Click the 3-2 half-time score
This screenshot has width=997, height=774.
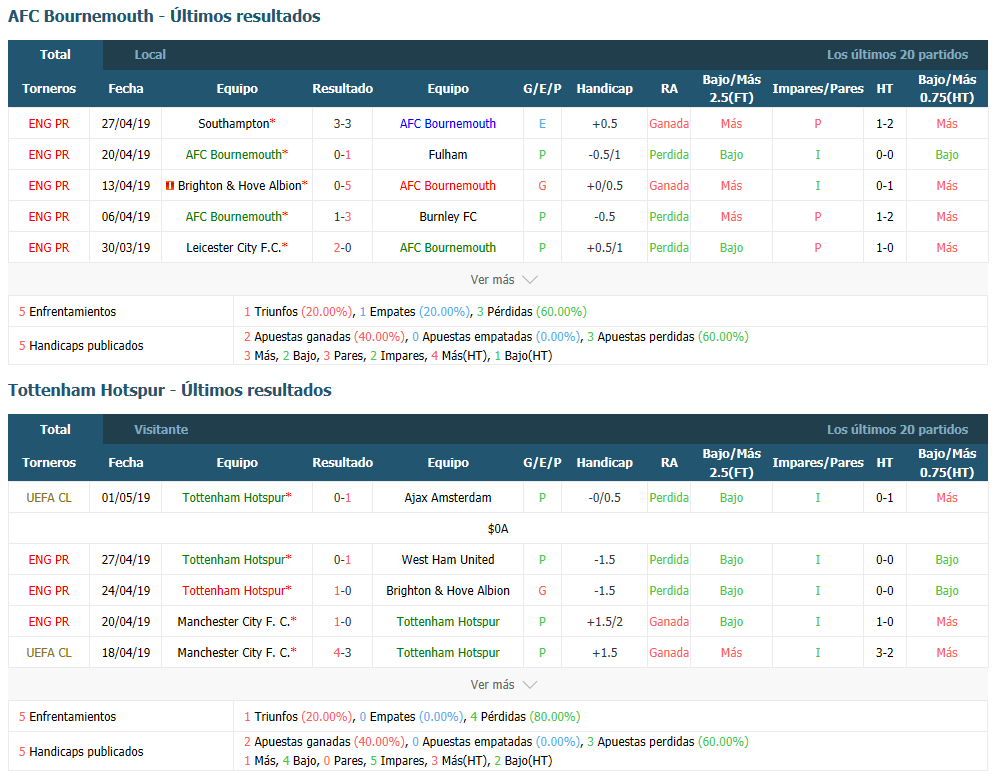[884, 653]
